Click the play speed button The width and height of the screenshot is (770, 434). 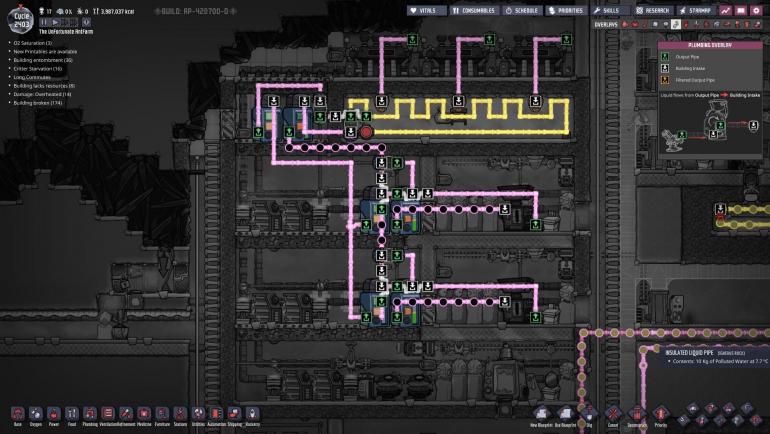pyautogui.click(x=55, y=22)
